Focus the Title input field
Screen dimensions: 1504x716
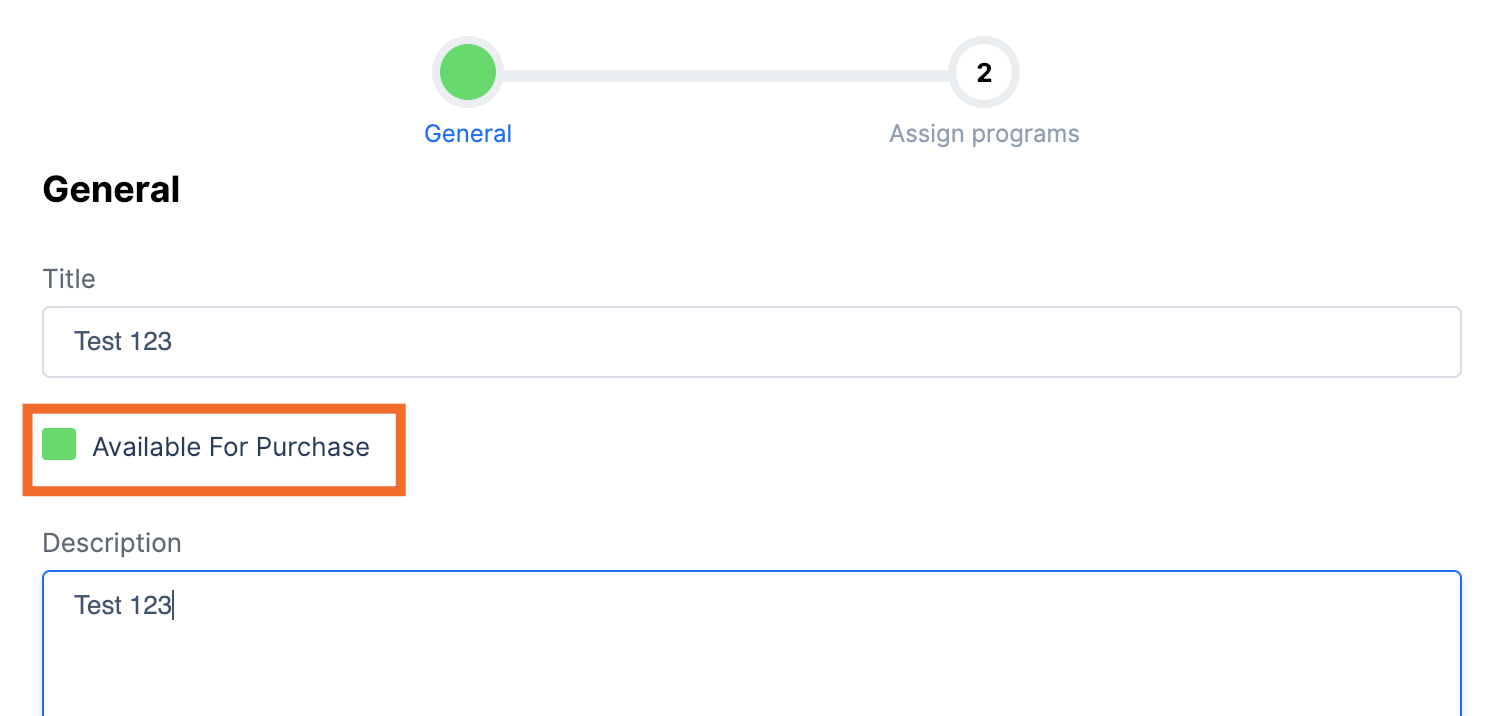click(750, 342)
